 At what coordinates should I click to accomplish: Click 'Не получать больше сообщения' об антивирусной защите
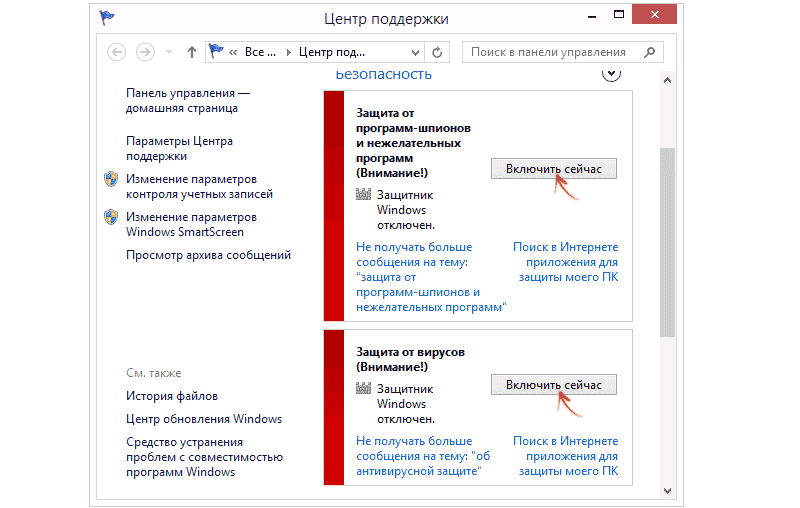coord(423,456)
